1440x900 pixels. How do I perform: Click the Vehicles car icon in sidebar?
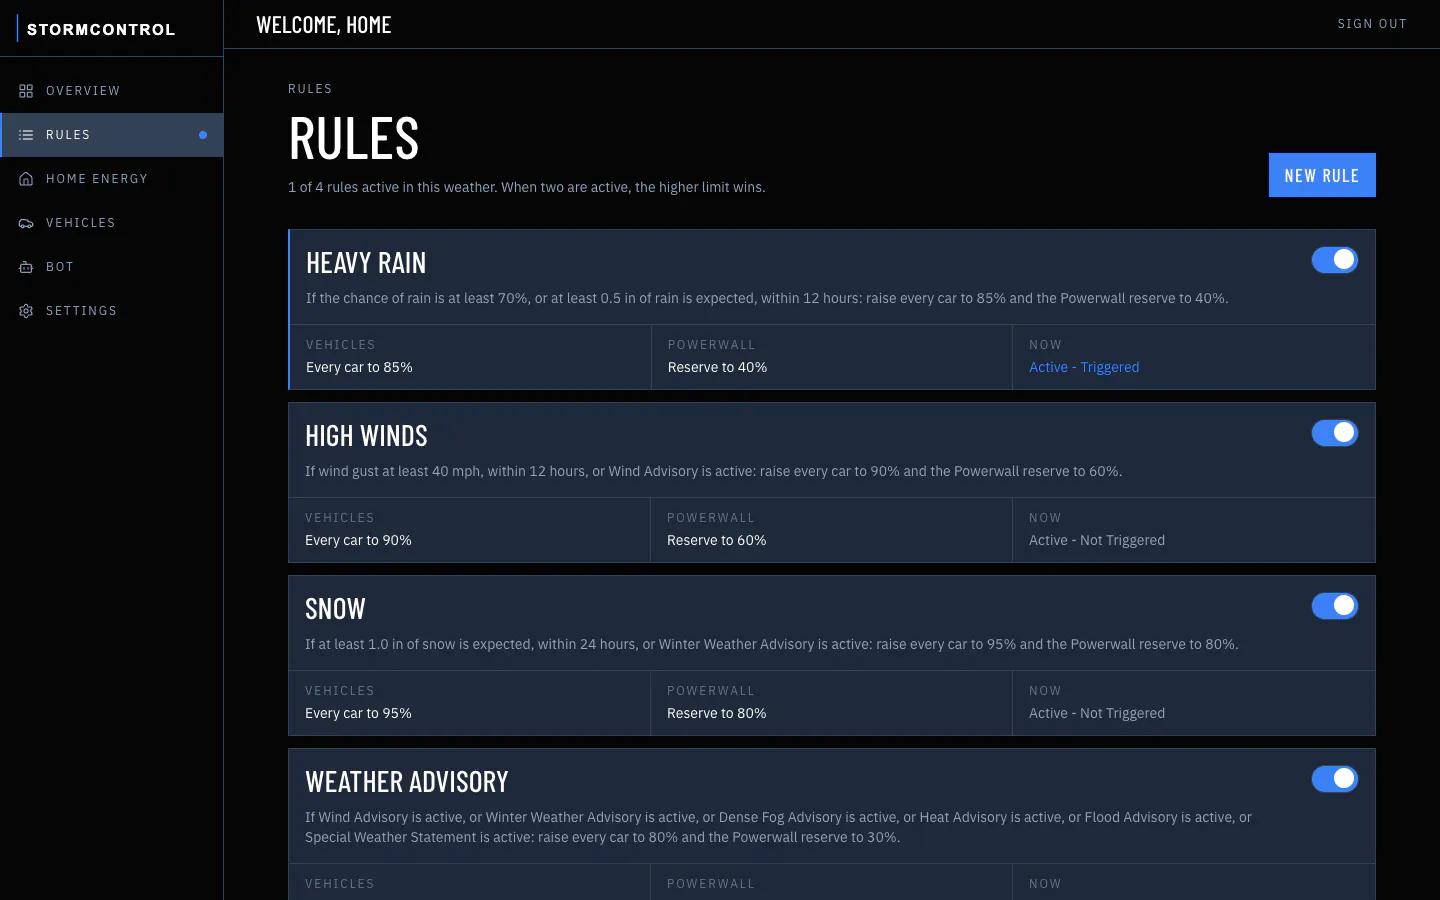(x=26, y=223)
